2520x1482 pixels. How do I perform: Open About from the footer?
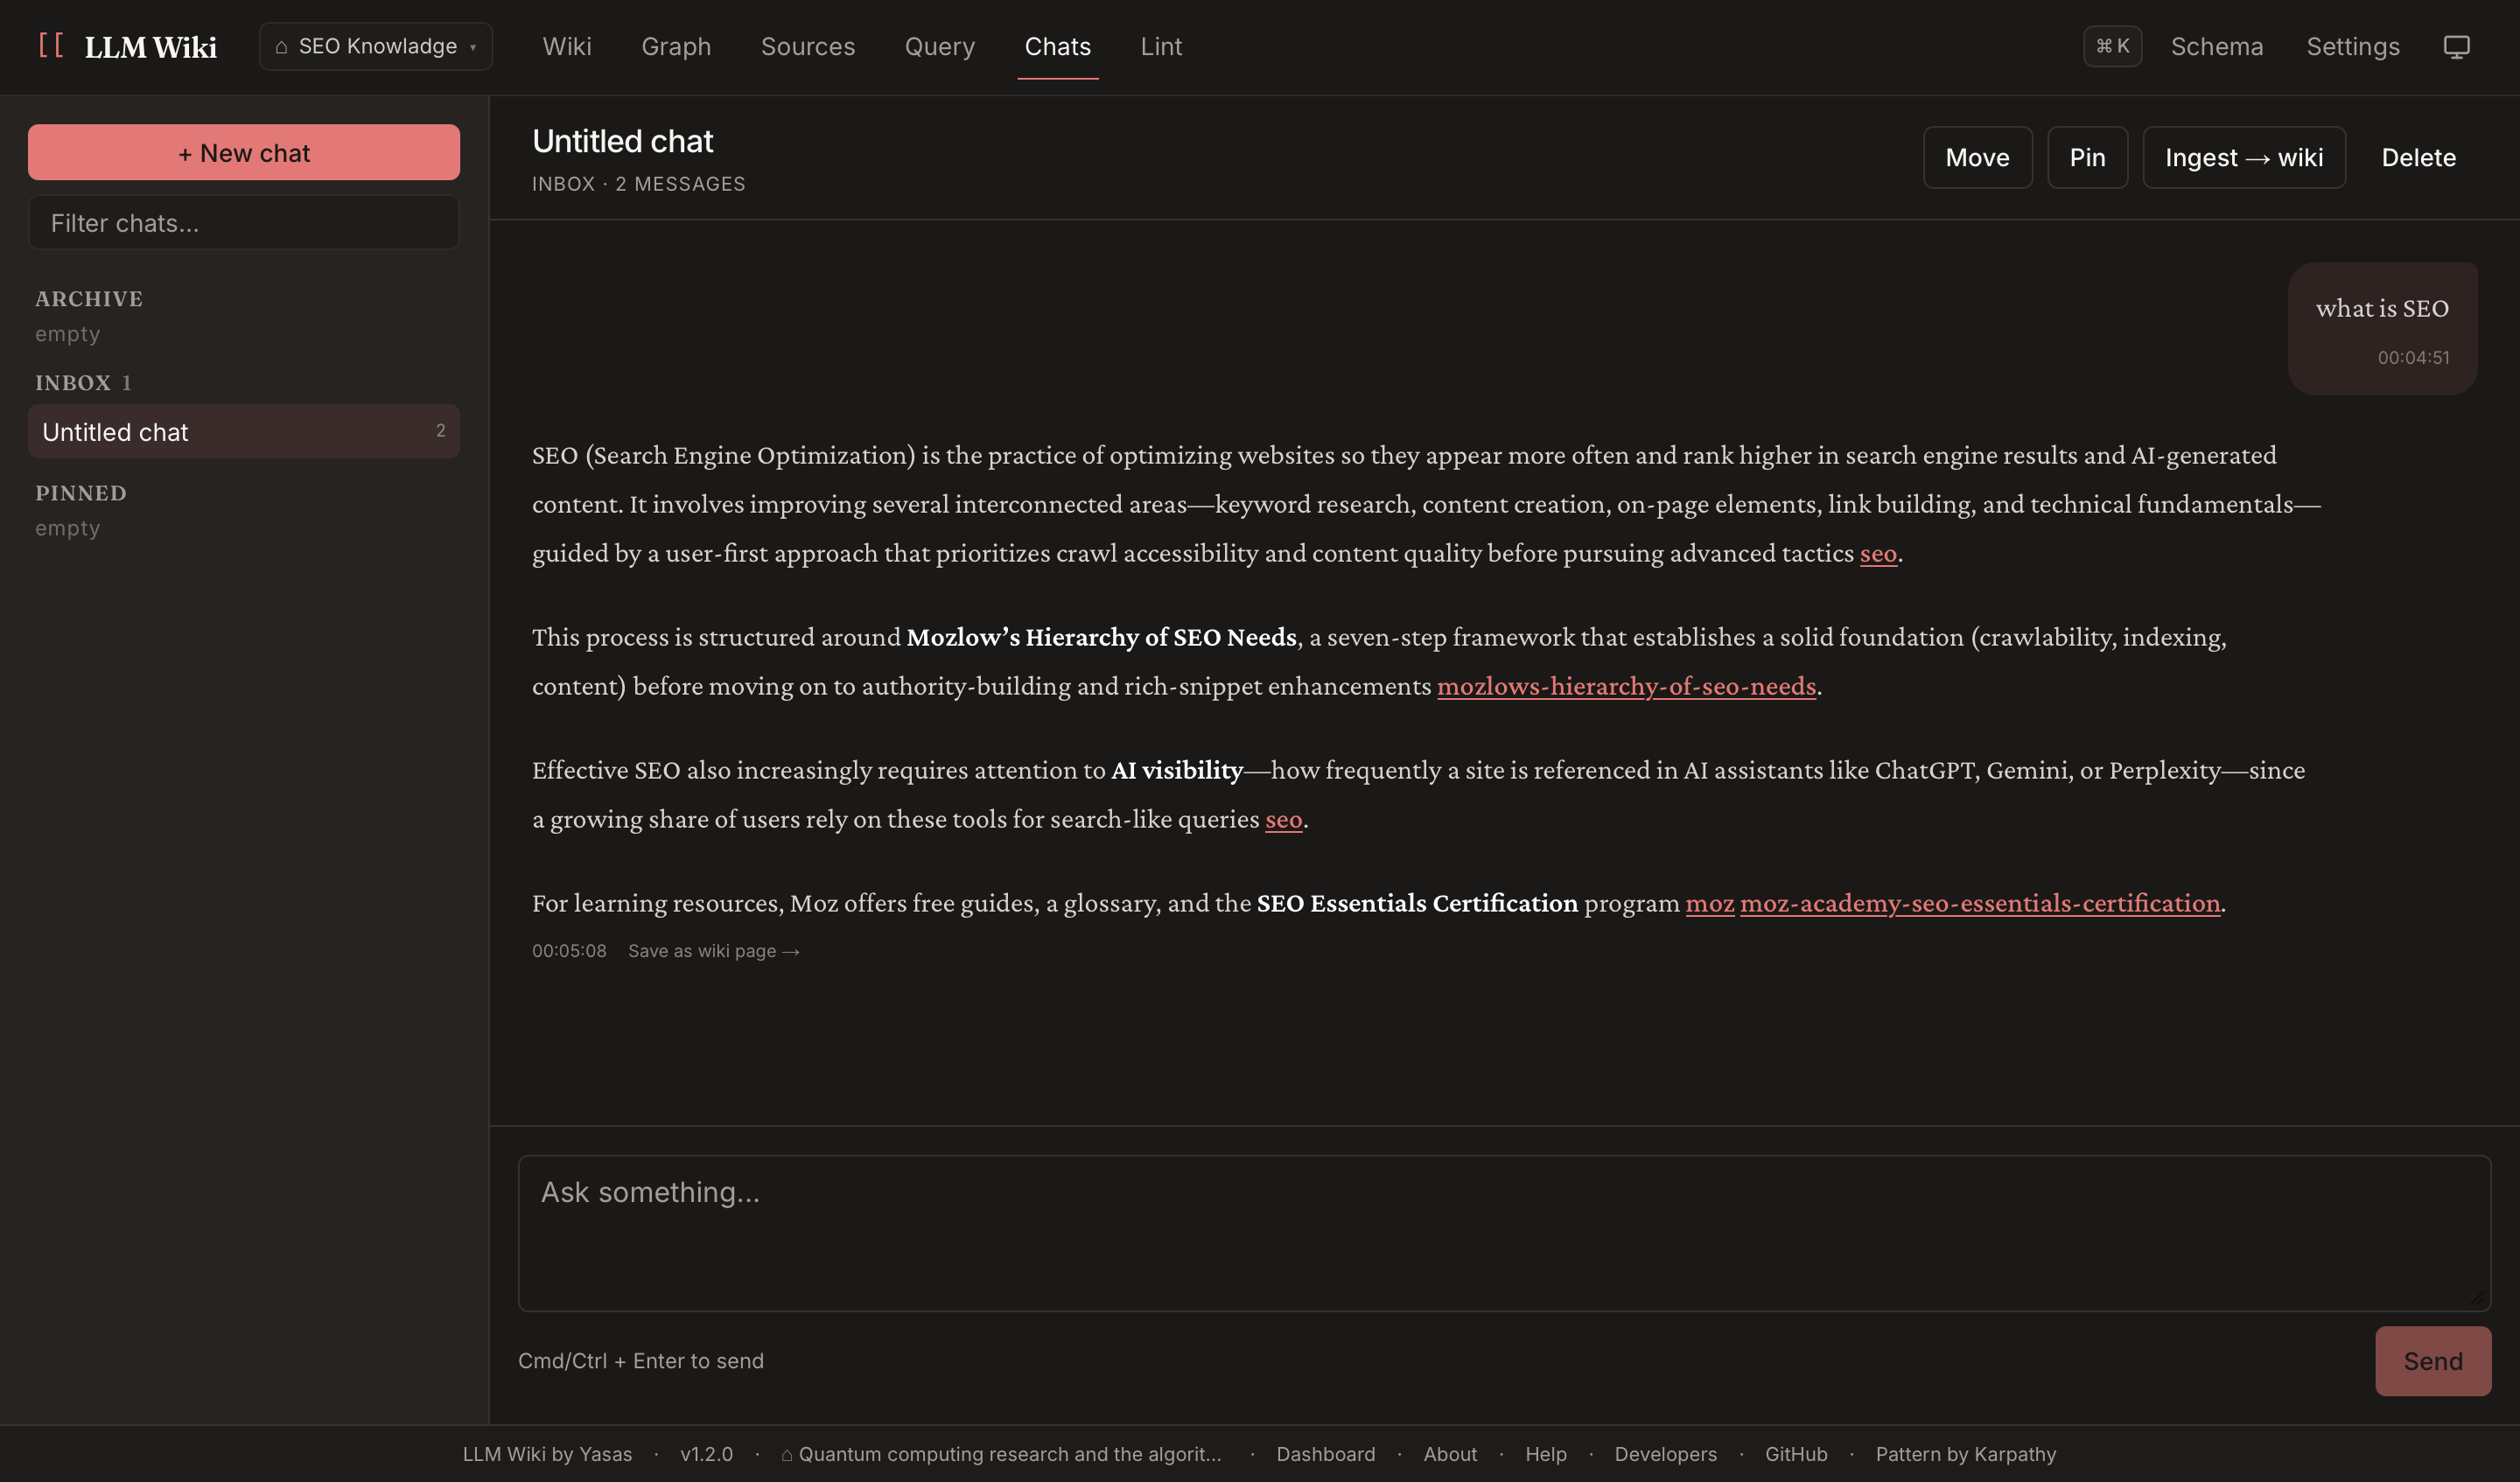[x=1450, y=1454]
